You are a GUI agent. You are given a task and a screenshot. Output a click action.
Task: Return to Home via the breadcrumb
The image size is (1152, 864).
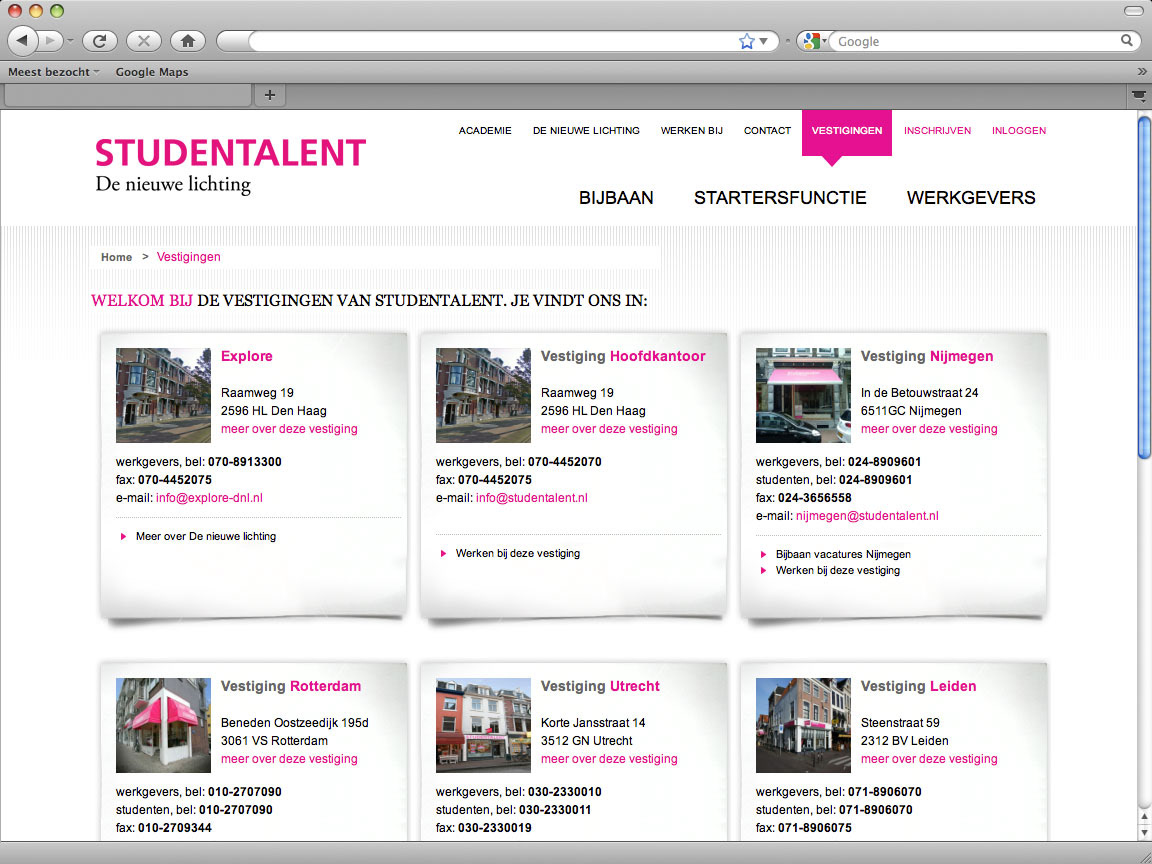click(116, 257)
